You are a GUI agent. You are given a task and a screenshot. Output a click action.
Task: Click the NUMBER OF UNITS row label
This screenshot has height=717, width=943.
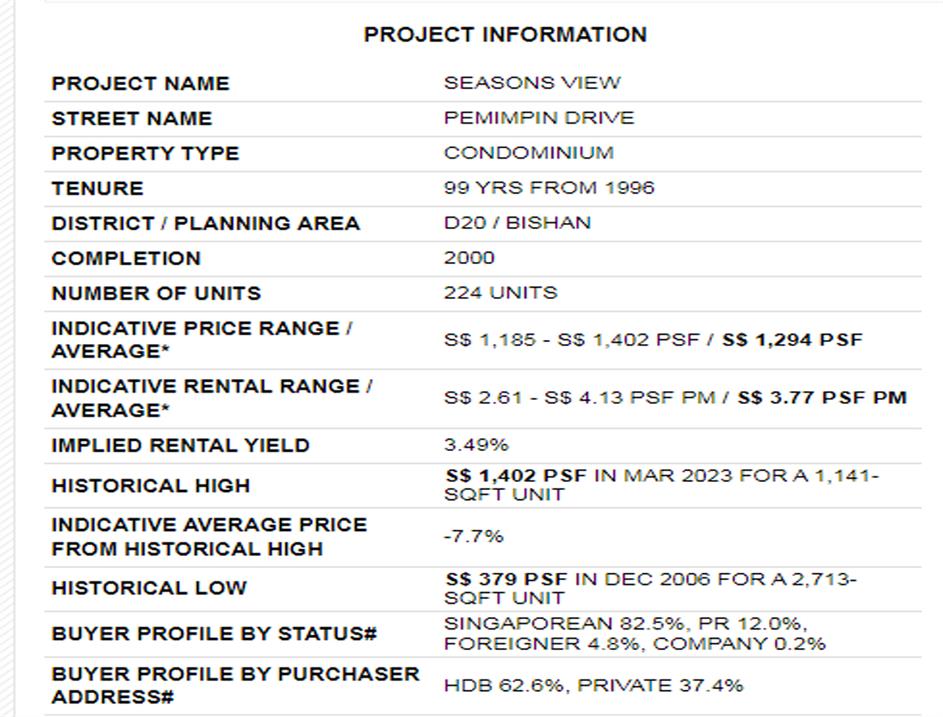pos(156,293)
